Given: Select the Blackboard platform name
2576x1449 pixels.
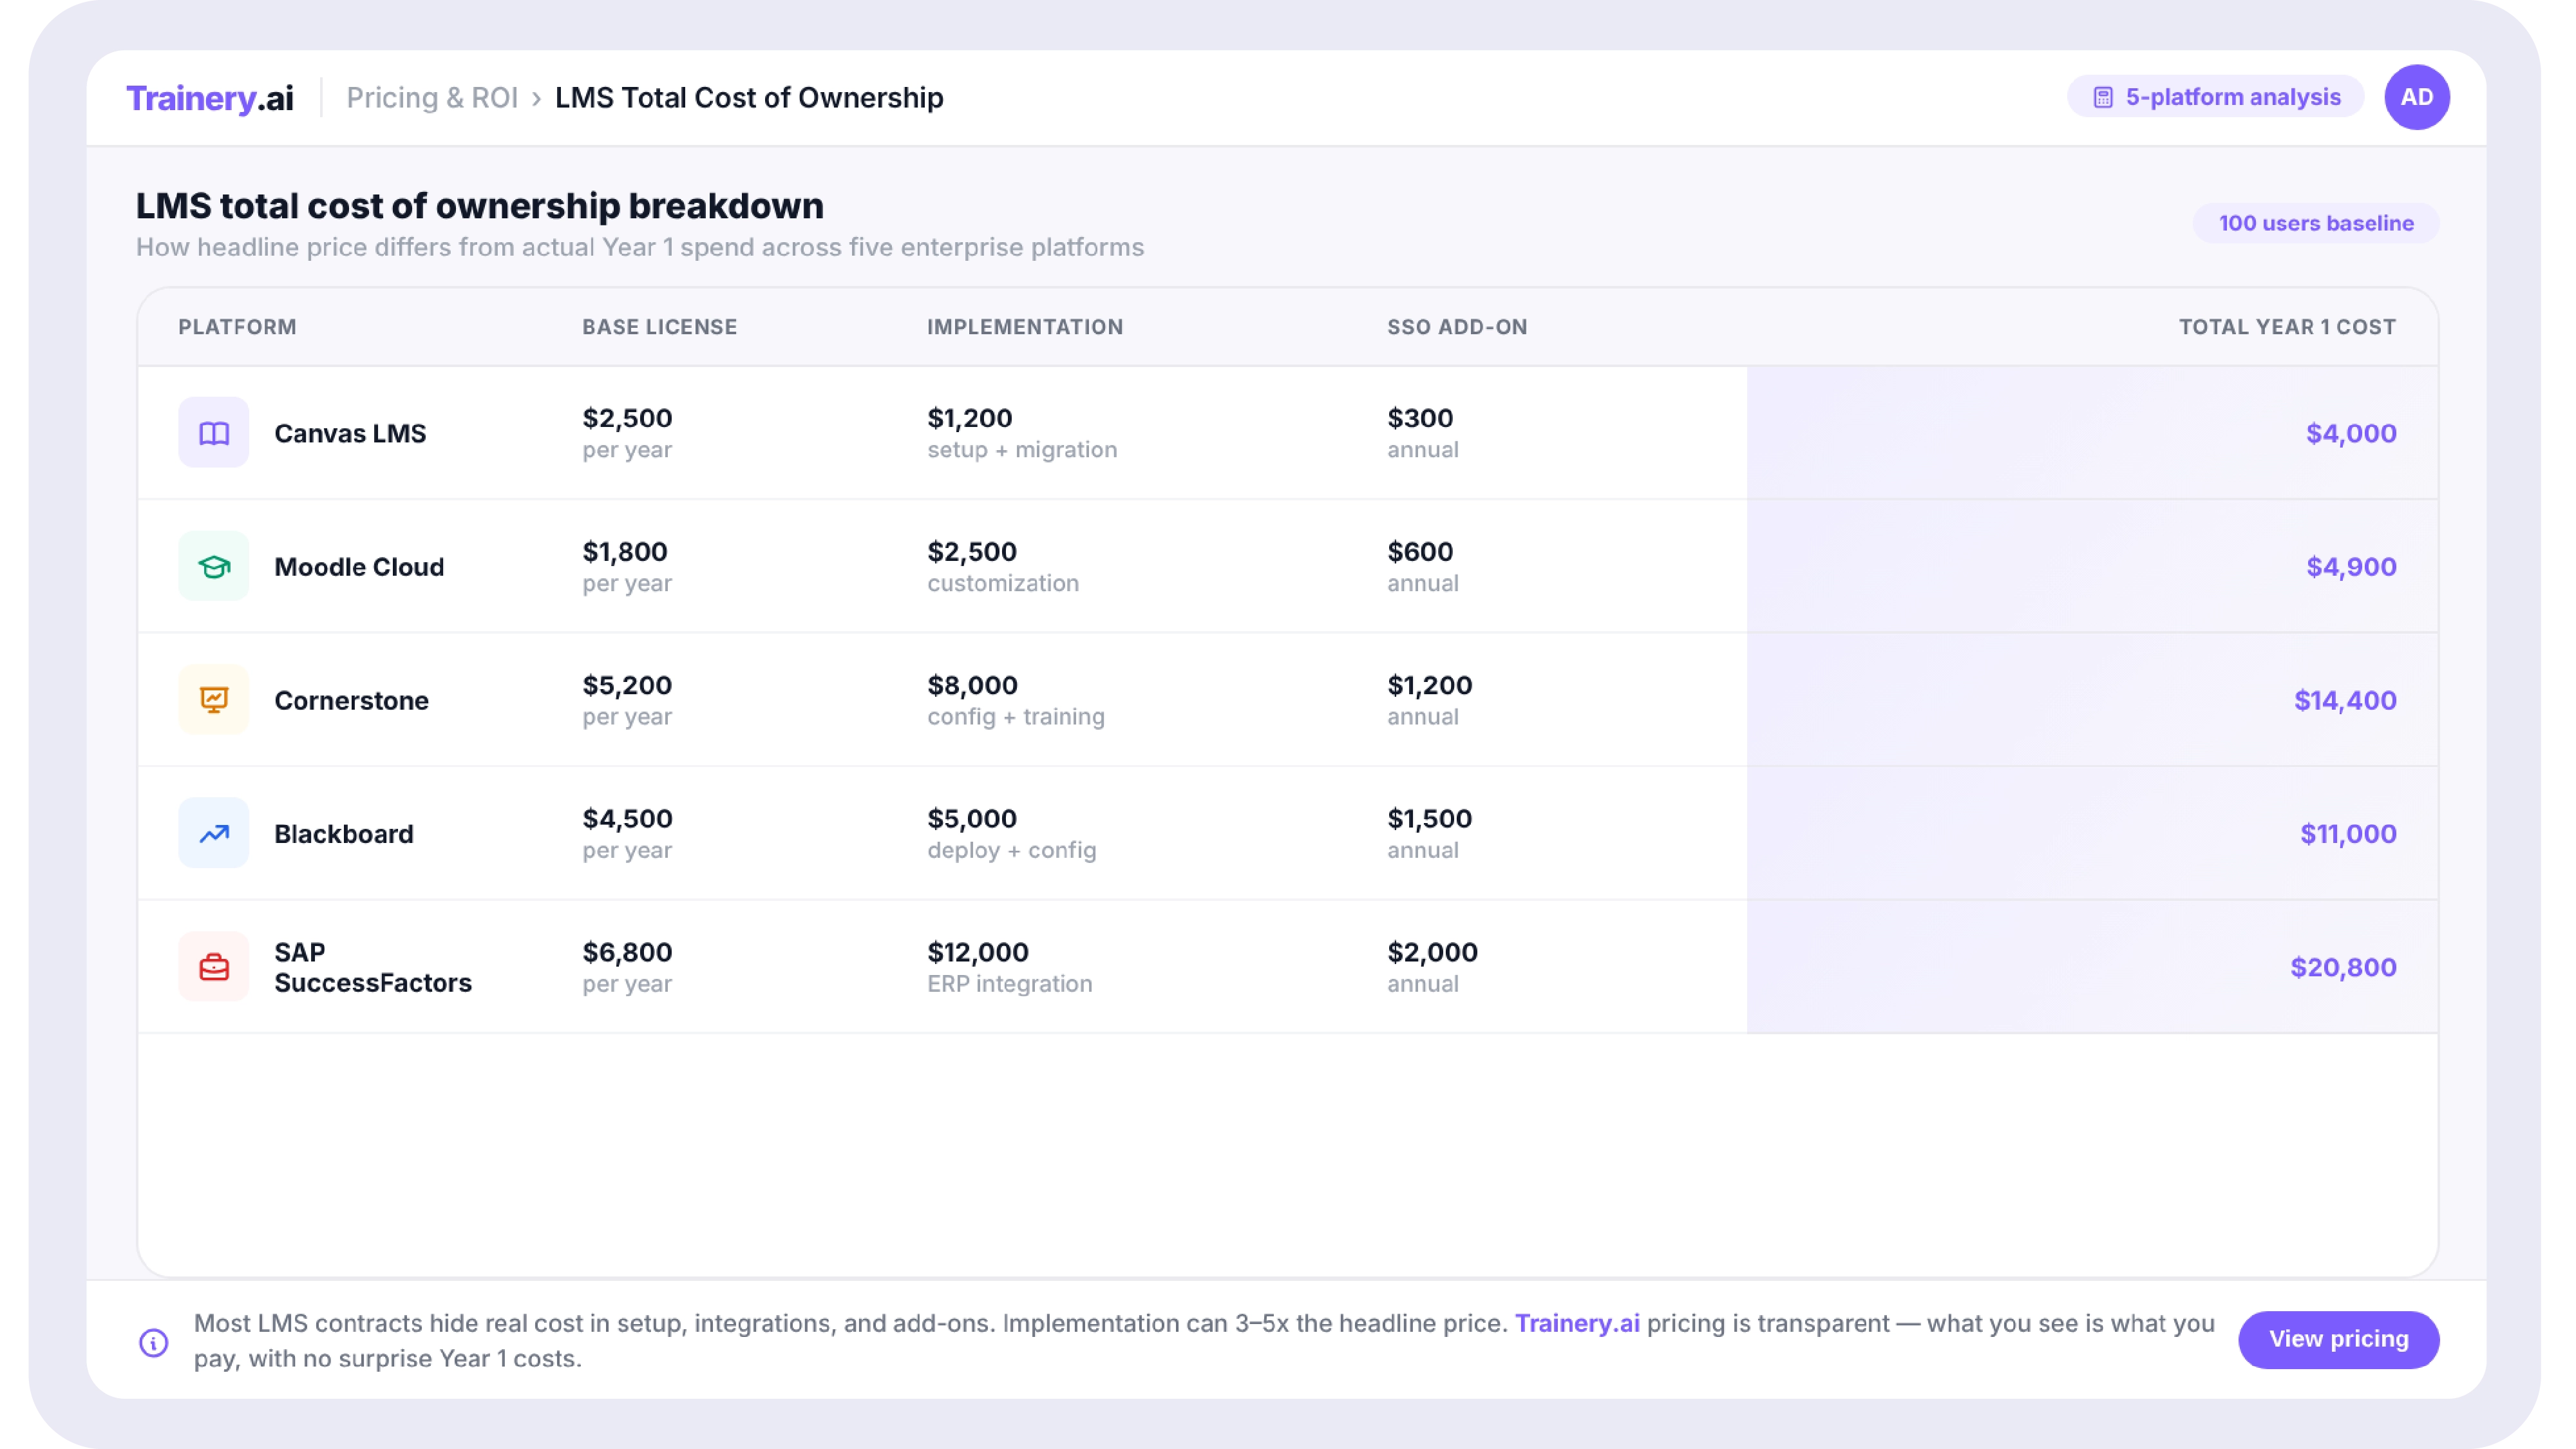Looking at the screenshot, I should 344,834.
